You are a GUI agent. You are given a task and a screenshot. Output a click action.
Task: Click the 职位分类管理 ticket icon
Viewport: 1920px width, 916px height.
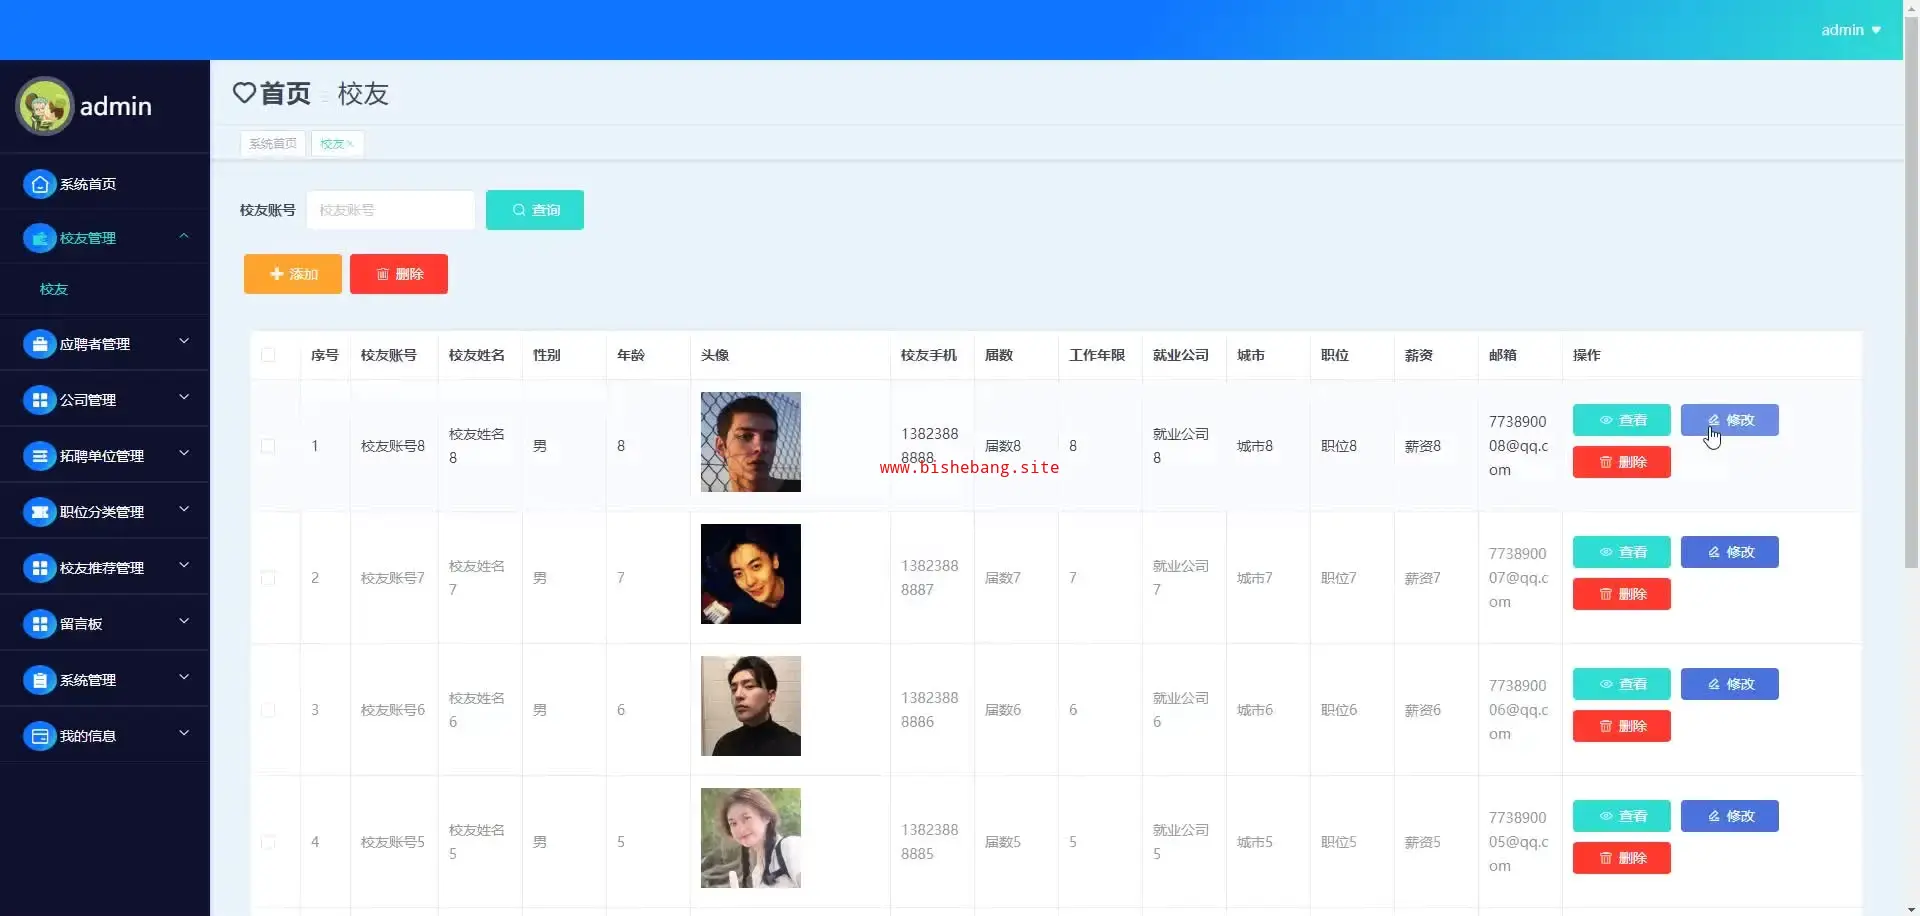point(40,512)
